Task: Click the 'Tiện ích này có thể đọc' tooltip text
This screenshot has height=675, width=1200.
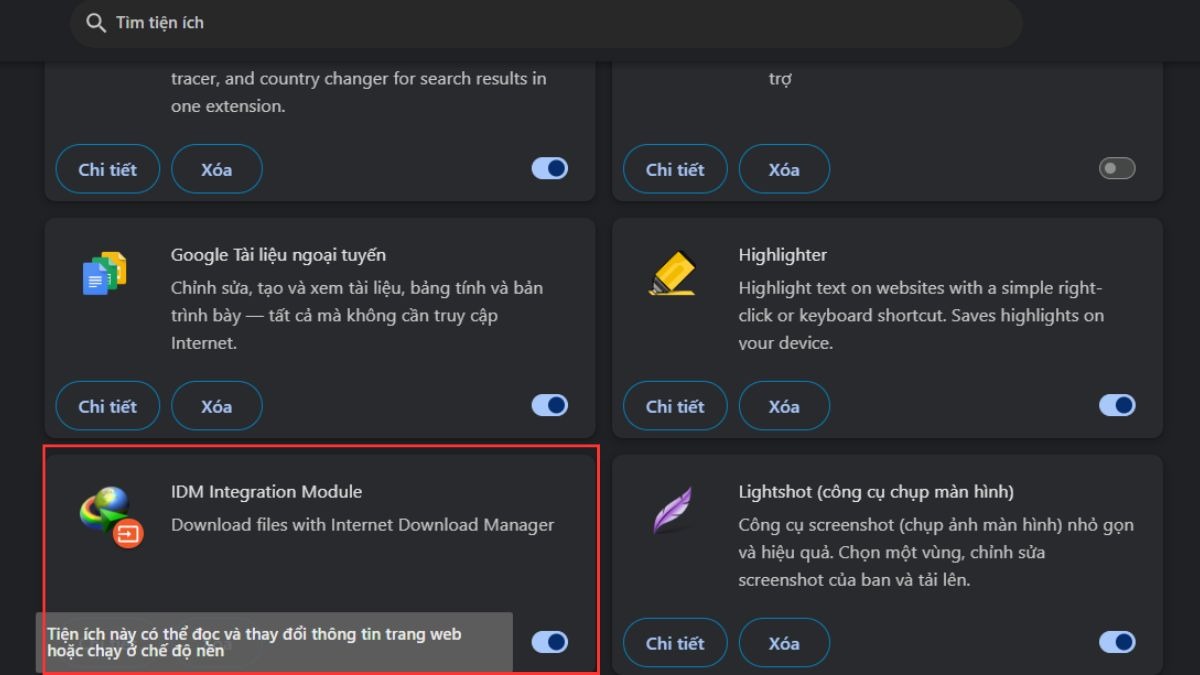Action: tap(254, 642)
